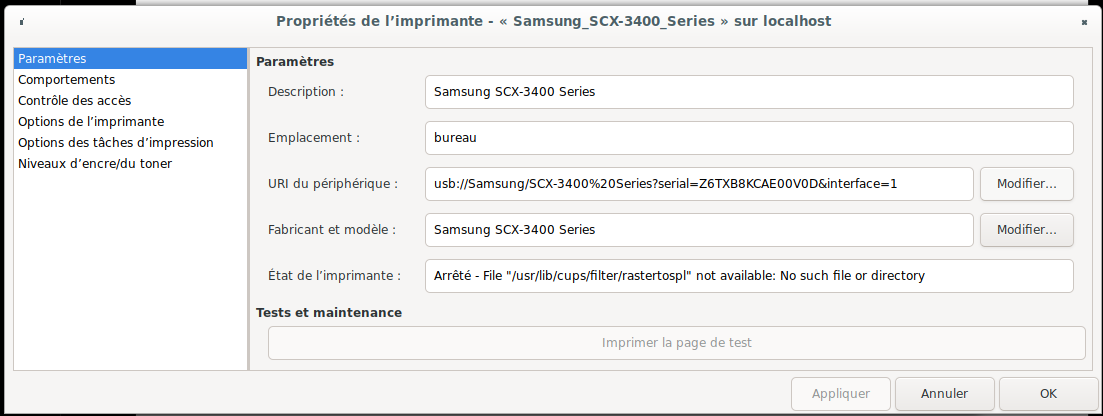This screenshot has height=416, width=1103.
Task: Click the Appliquer button
Action: (841, 394)
